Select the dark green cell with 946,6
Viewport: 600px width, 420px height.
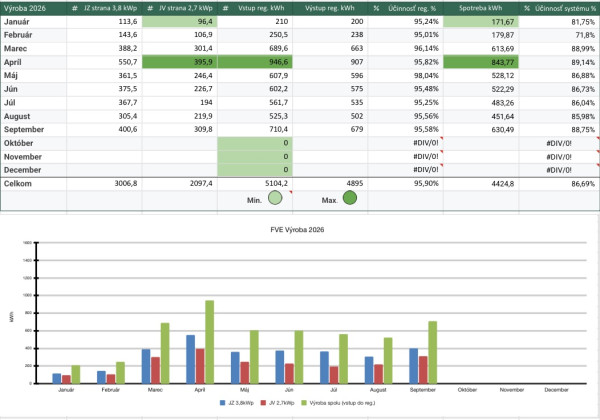255,62
